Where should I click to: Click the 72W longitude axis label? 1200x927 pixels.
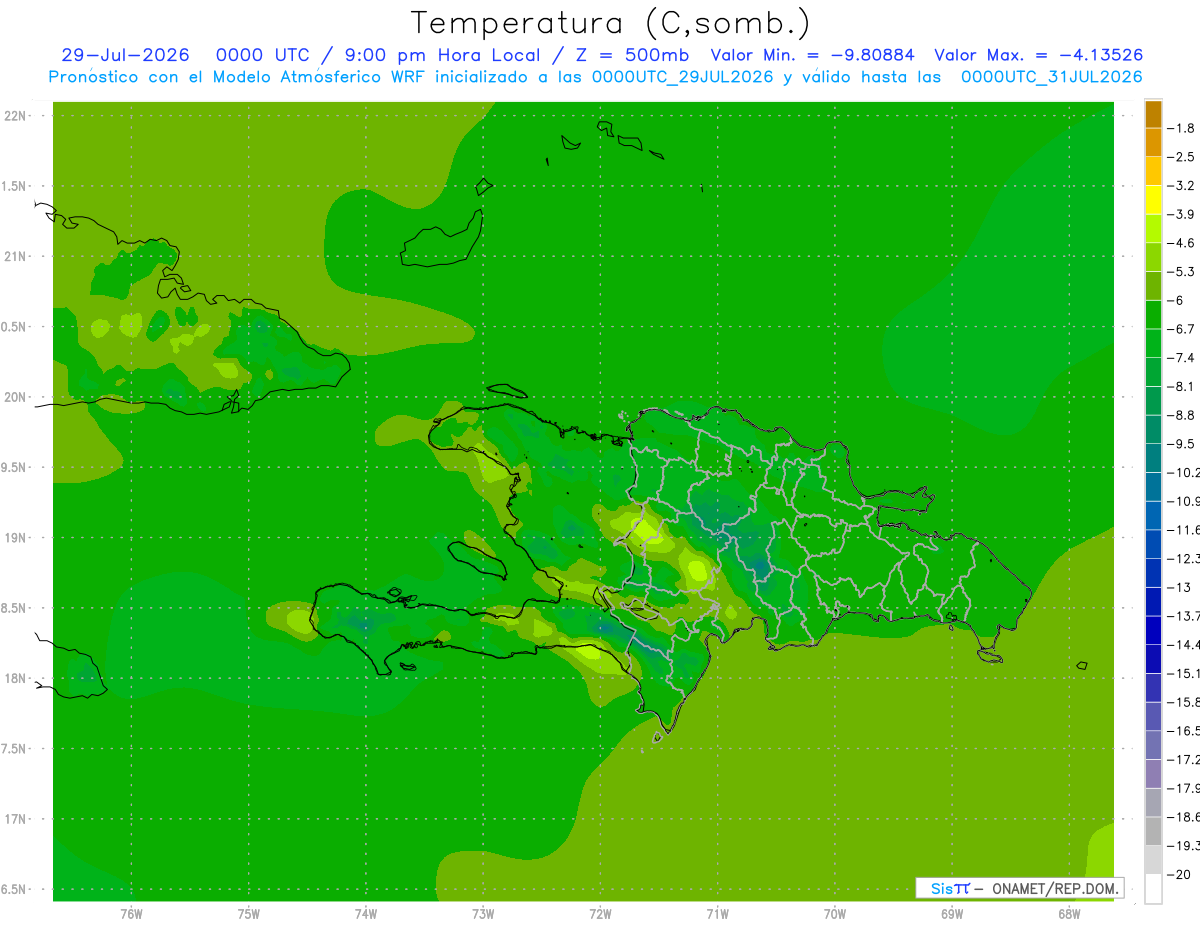[600, 913]
